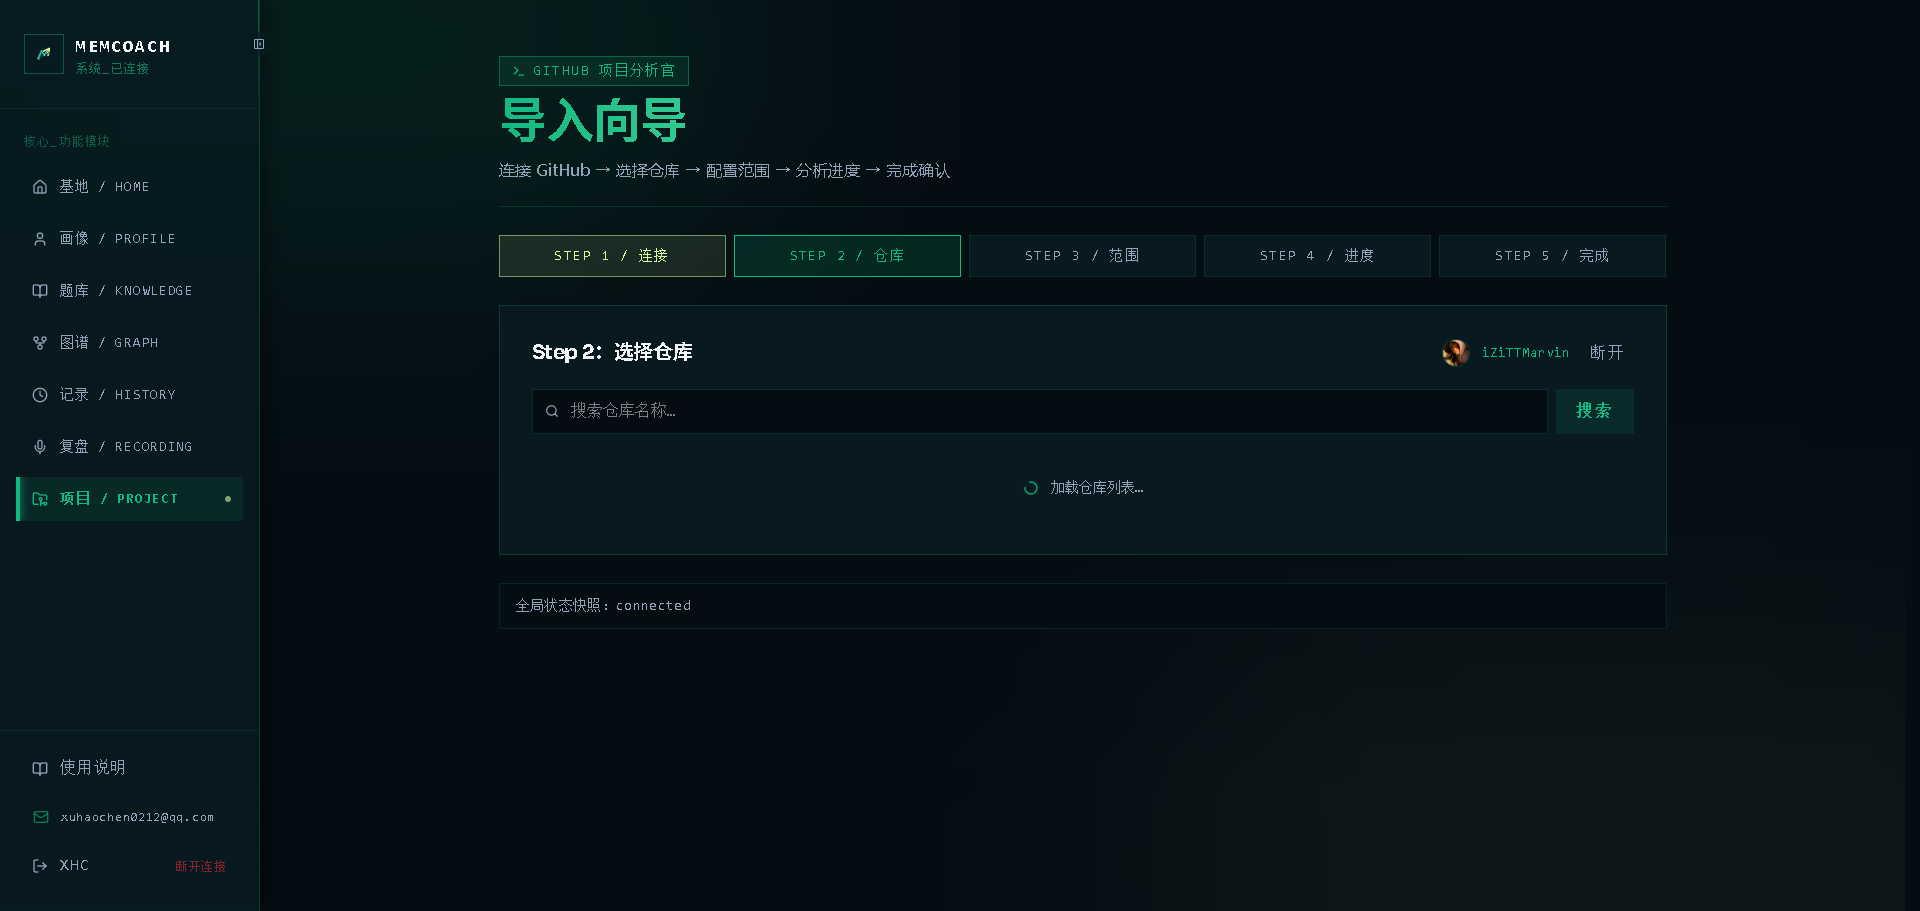Open 题库 / KNOWLEDGE in the sidebar
This screenshot has width=1920, height=911.
click(x=130, y=291)
